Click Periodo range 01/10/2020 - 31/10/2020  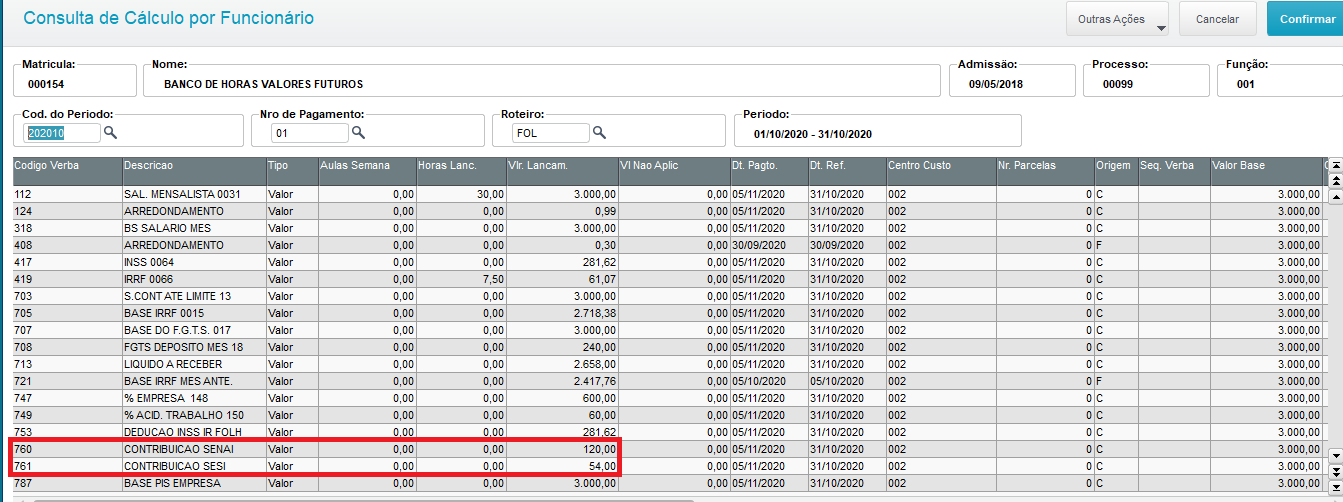[x=814, y=134]
